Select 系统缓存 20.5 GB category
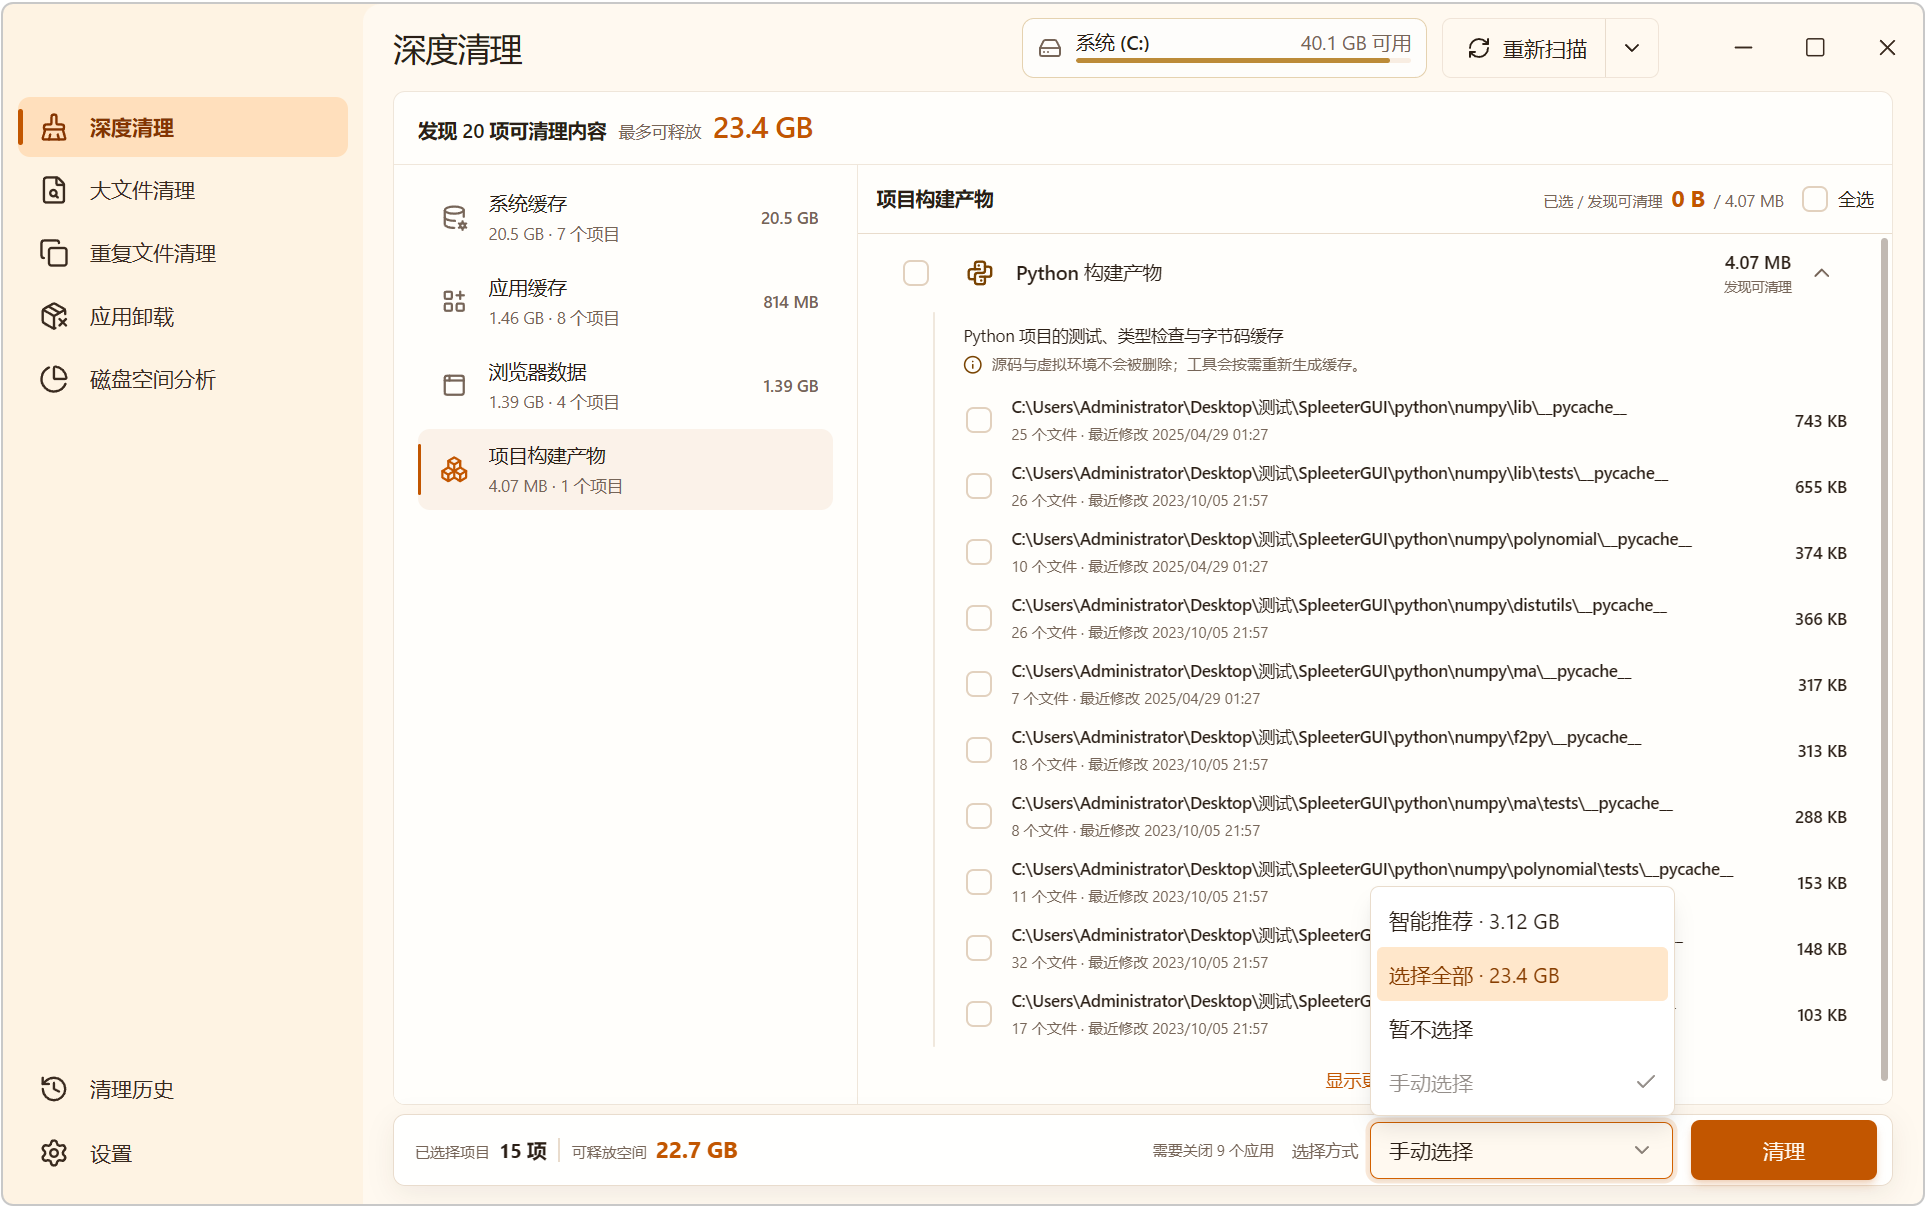The height and width of the screenshot is (1207, 1926). [x=626, y=218]
